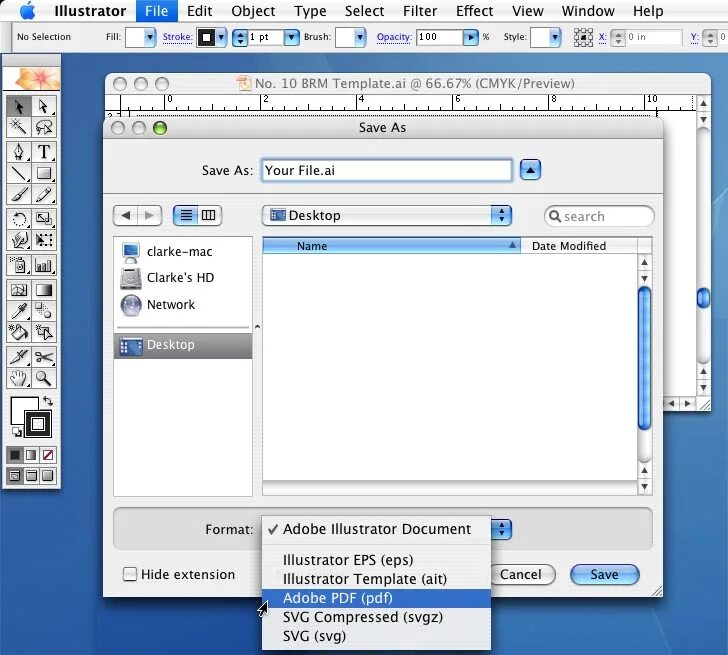Viewport: 728px width, 655px height.
Task: Select the Type tool
Action: tap(44, 152)
